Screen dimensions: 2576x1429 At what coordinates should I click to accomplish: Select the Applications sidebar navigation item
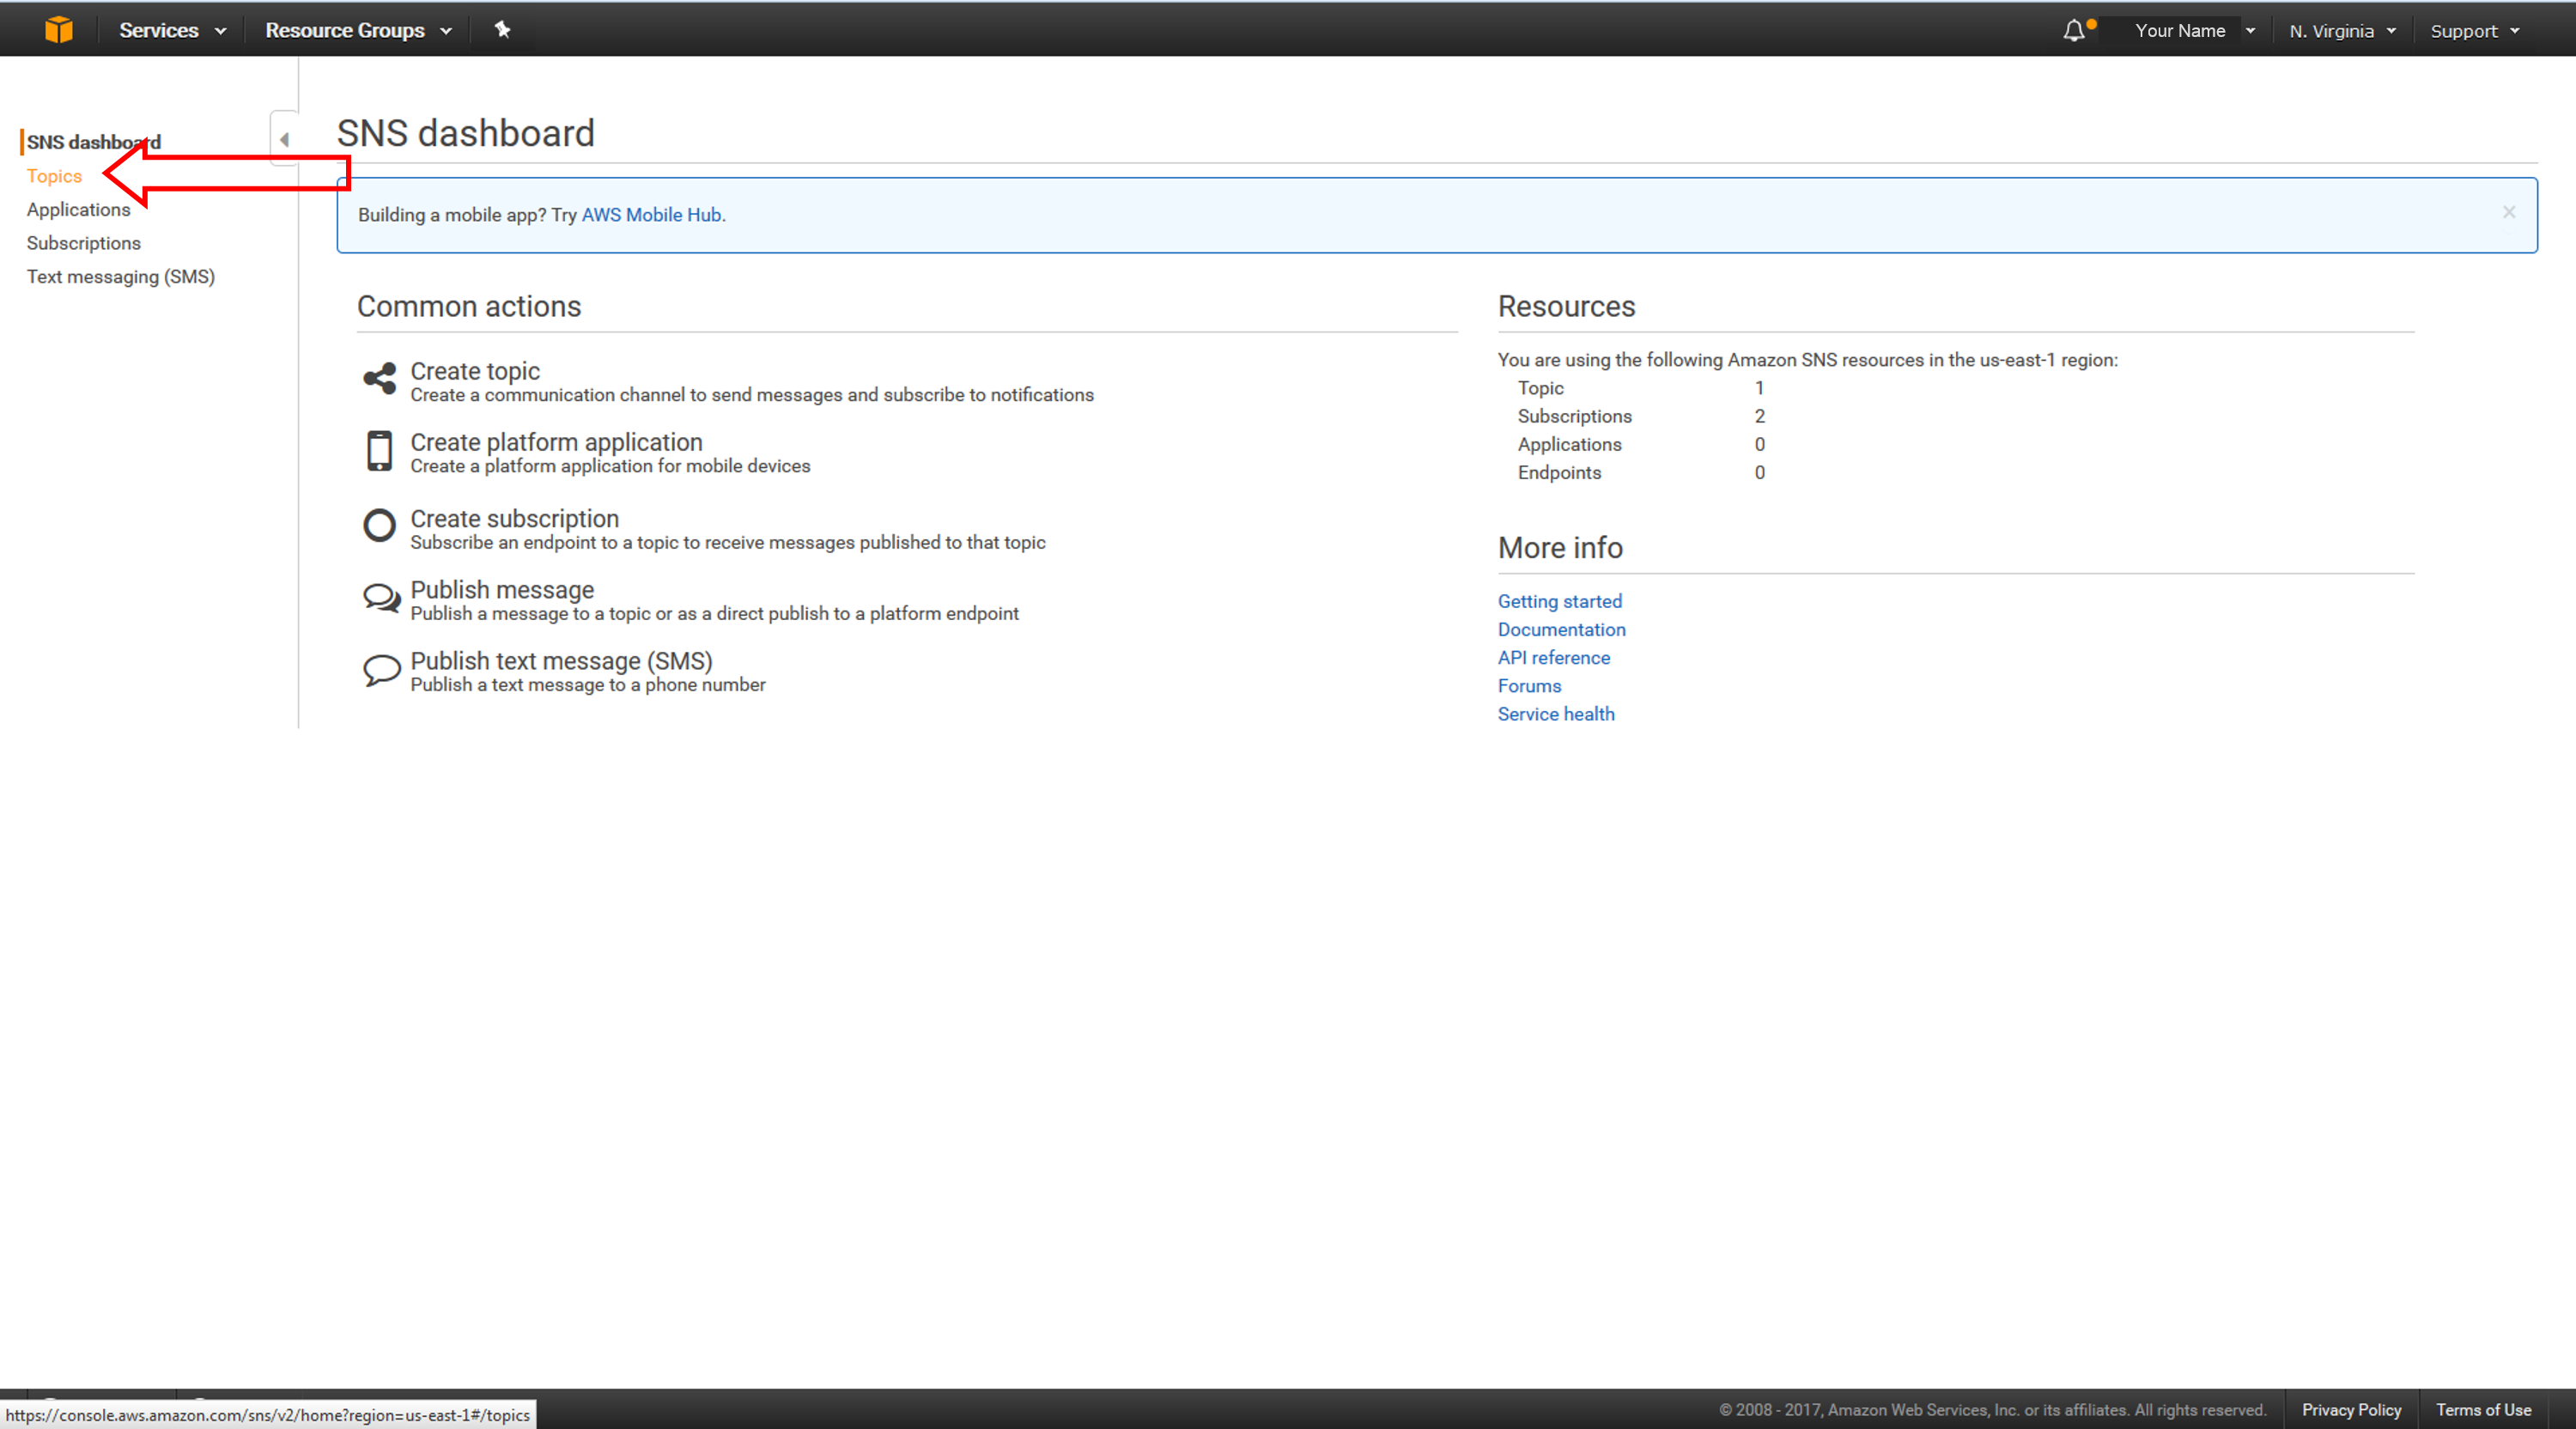[x=77, y=208]
